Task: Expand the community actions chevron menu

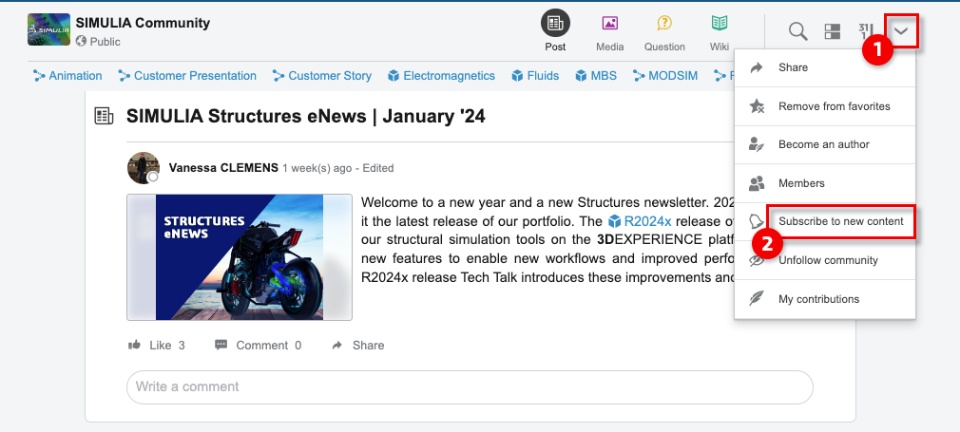Action: 901,31
